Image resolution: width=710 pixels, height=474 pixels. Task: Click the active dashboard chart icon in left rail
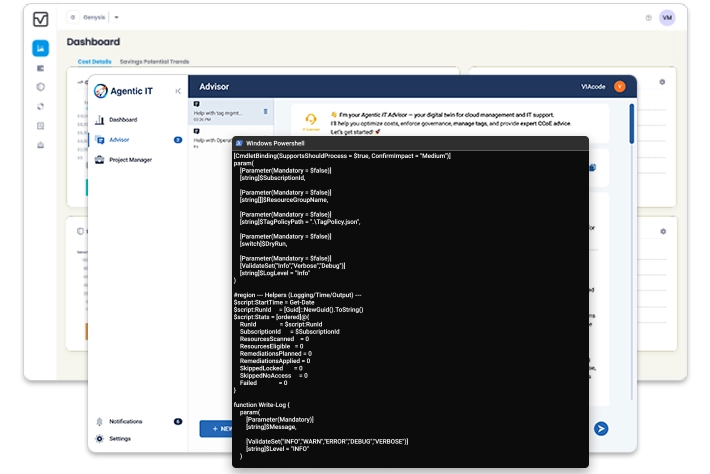click(x=40, y=48)
